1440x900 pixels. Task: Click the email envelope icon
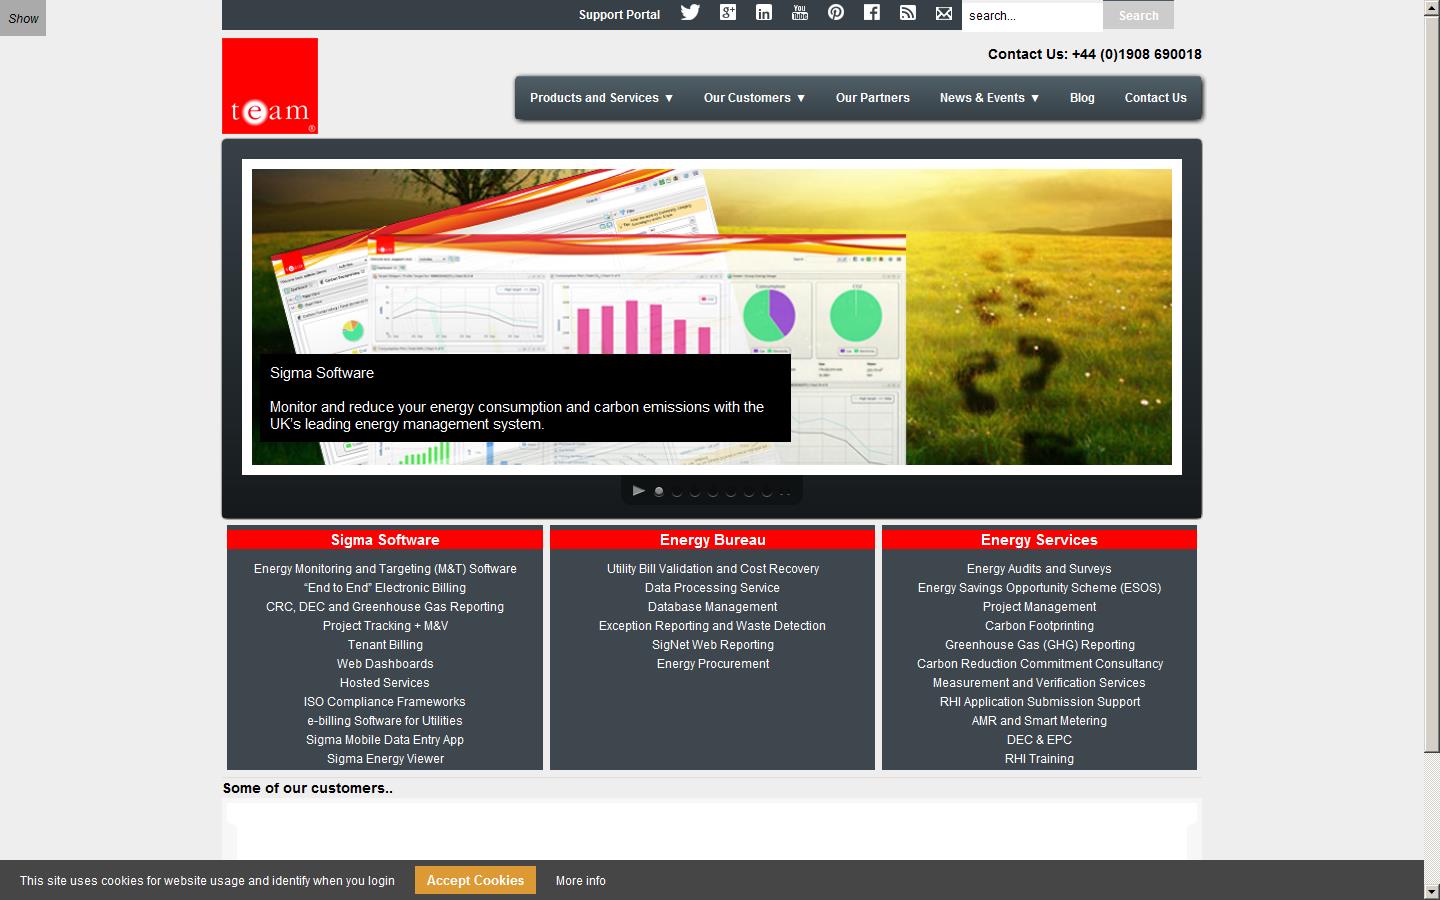point(943,13)
